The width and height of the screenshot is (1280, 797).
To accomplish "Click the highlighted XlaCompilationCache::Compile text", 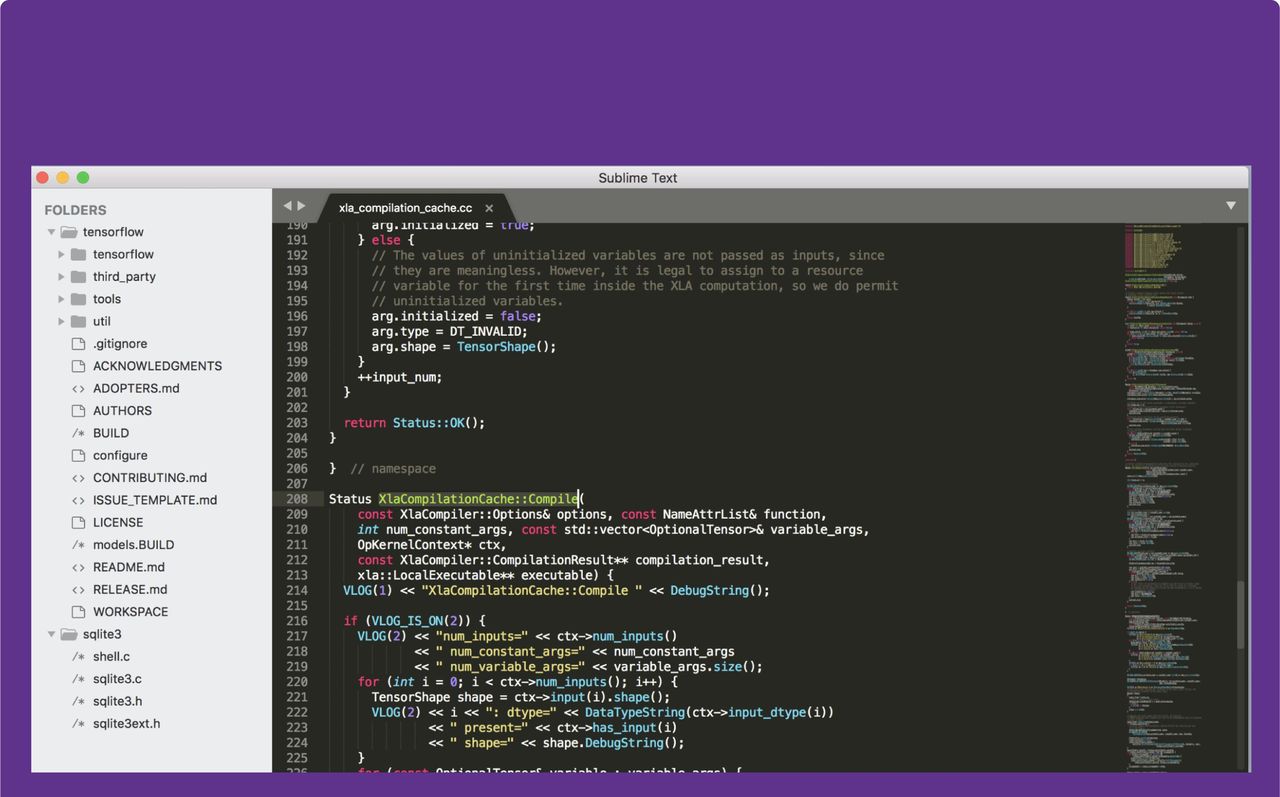I will pos(478,499).
